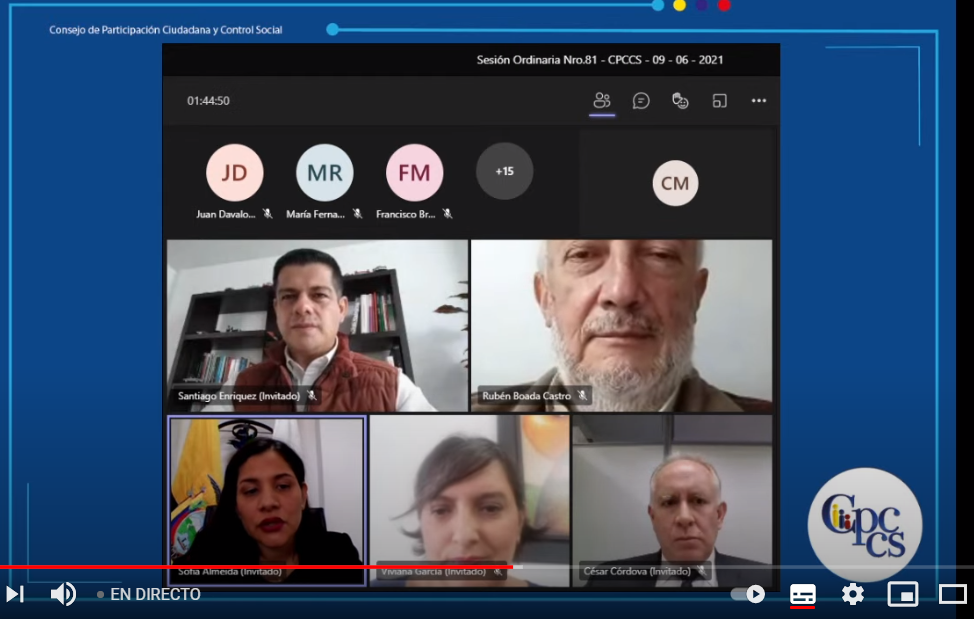Click the muted mic icon beside Francisco Br...
Viewport: 974px width, 619px height.
pyautogui.click(x=447, y=214)
